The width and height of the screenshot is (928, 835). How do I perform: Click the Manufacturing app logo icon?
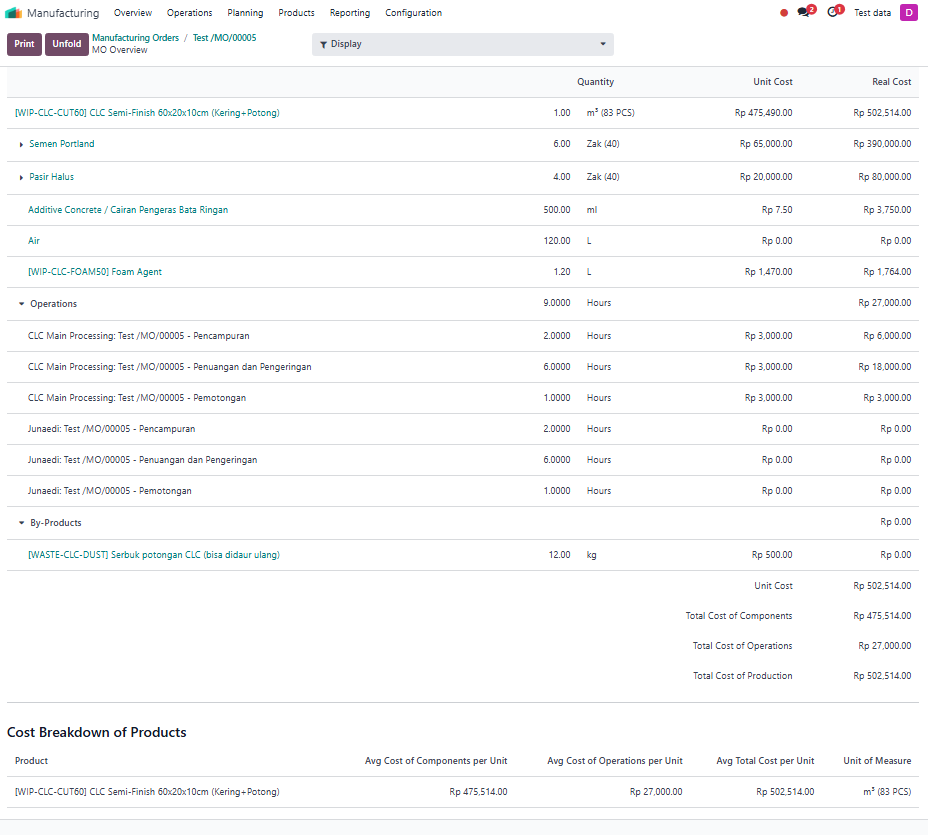[13, 12]
